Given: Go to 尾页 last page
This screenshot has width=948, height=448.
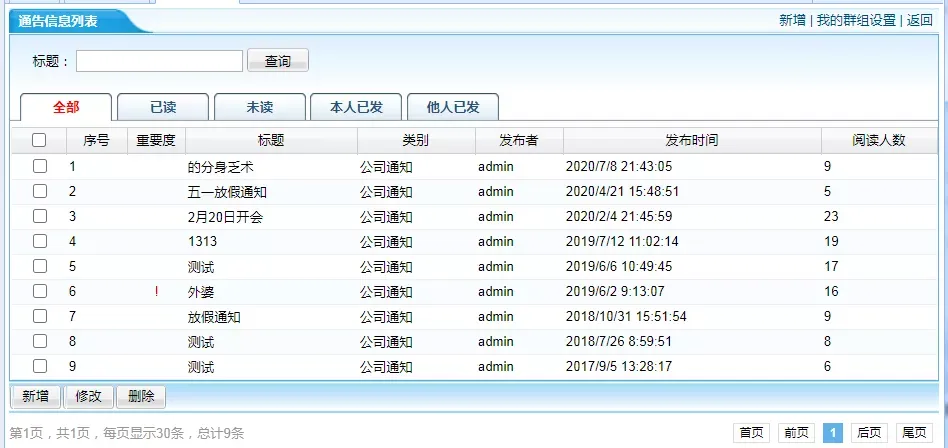Looking at the screenshot, I should (x=914, y=433).
